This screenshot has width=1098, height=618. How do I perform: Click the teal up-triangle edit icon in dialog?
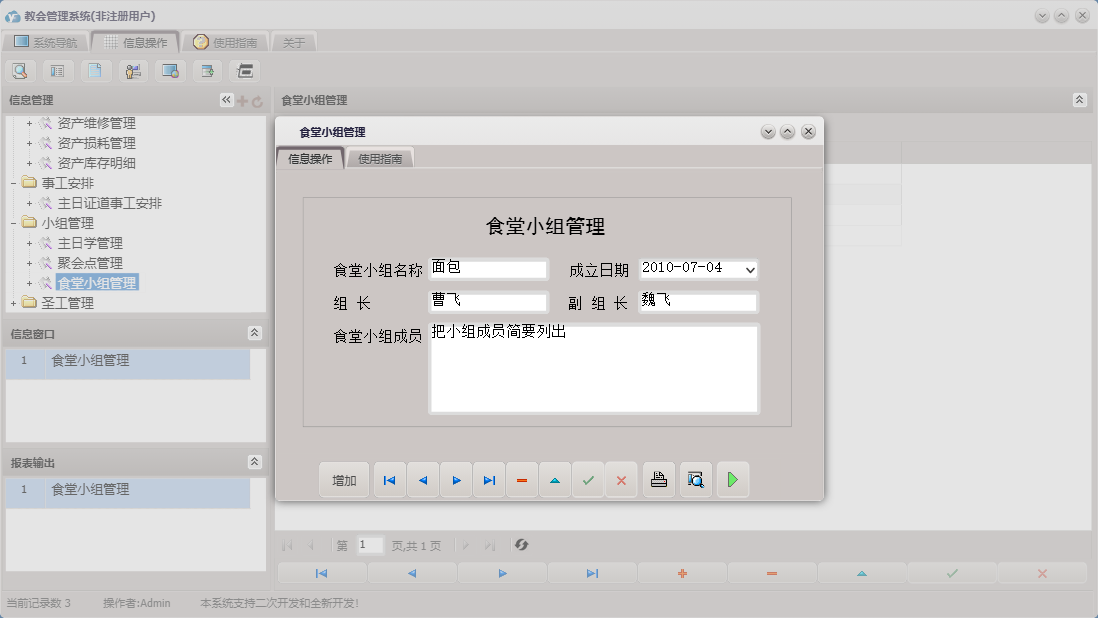(x=555, y=480)
